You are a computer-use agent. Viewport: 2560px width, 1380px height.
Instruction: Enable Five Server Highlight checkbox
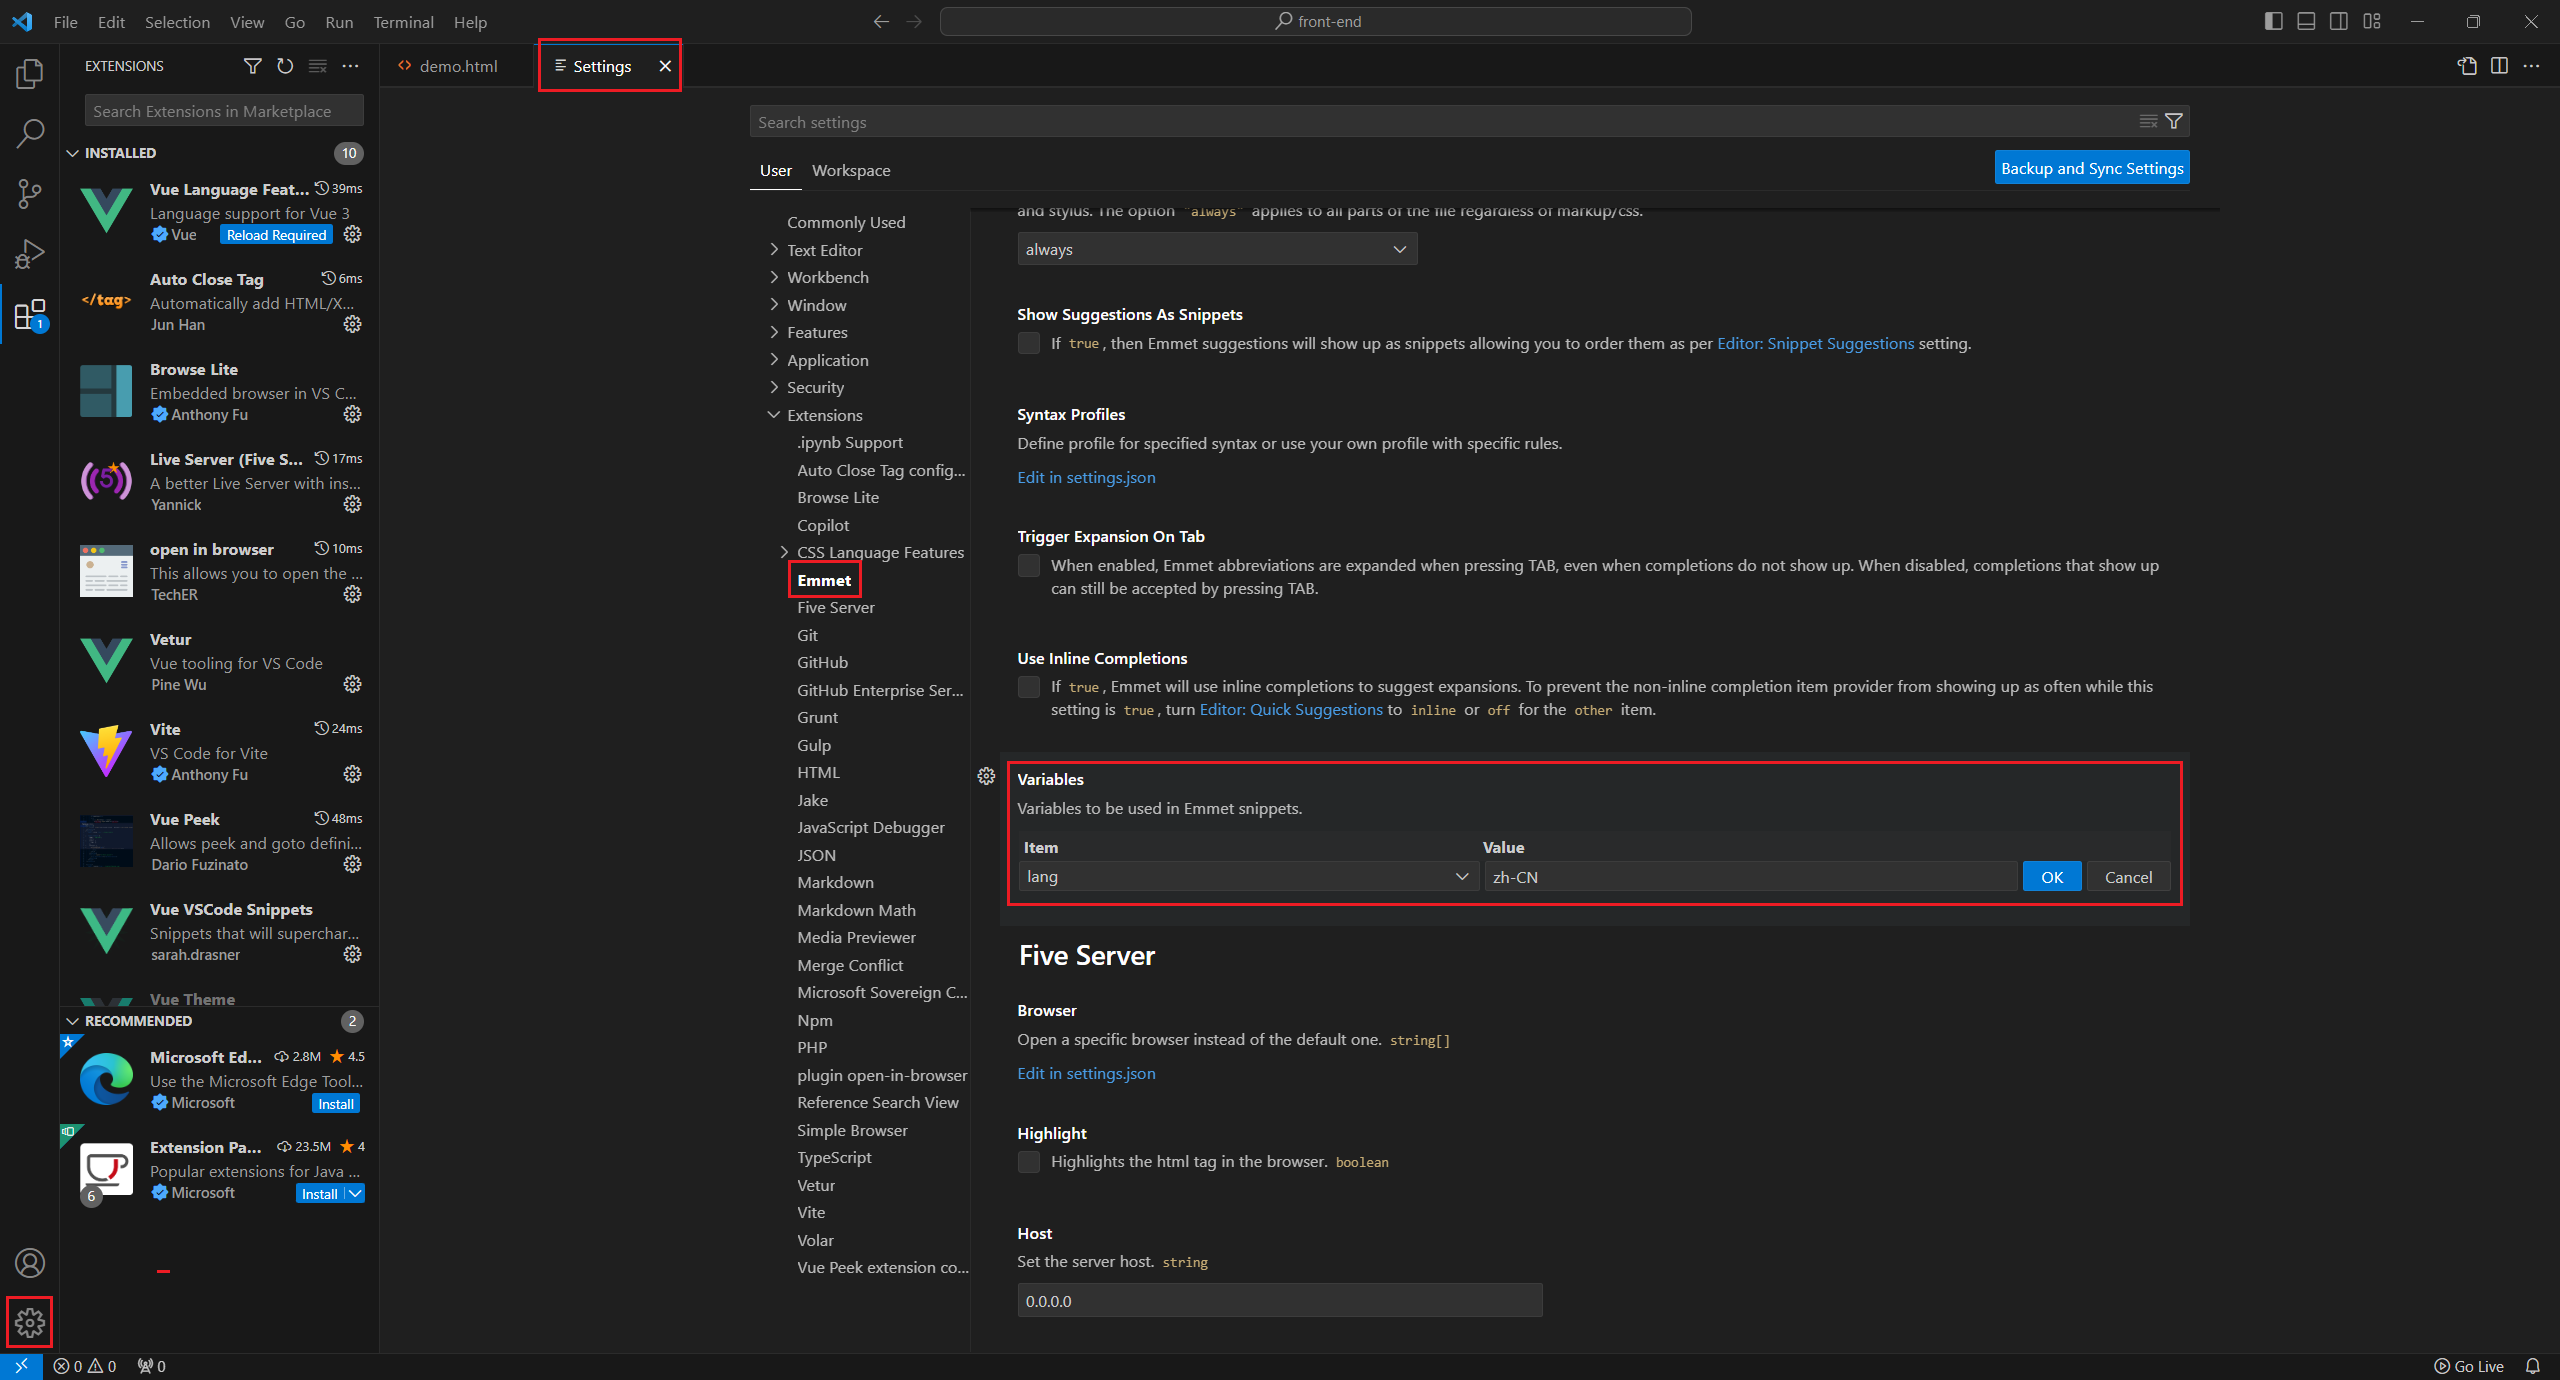point(1028,1161)
